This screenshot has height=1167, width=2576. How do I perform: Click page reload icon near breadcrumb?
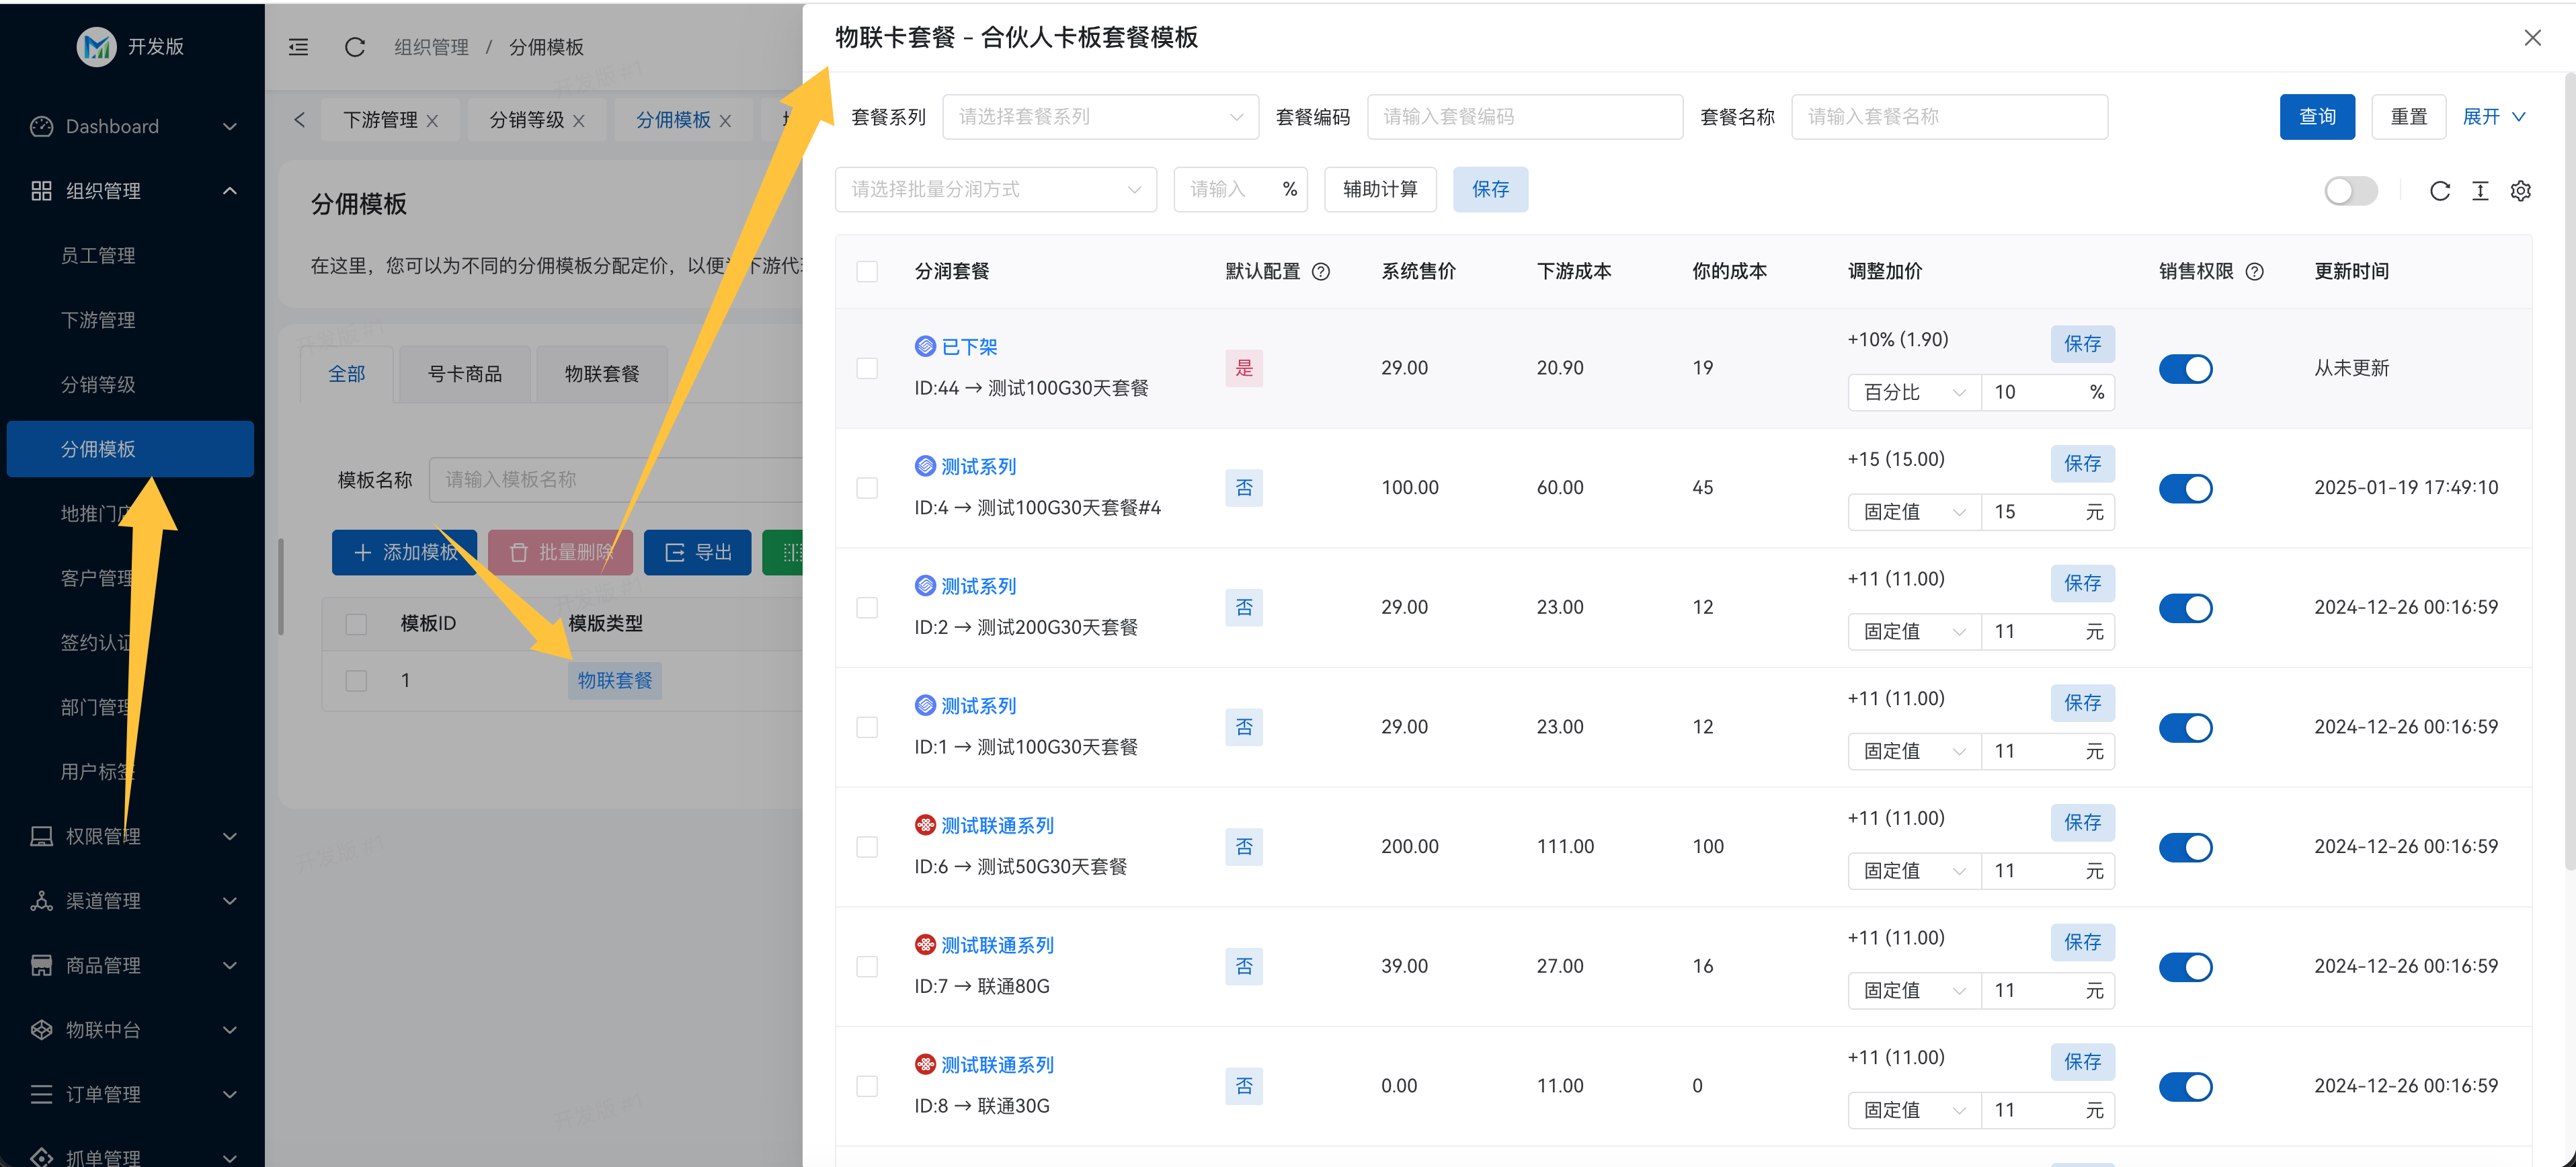point(354,47)
